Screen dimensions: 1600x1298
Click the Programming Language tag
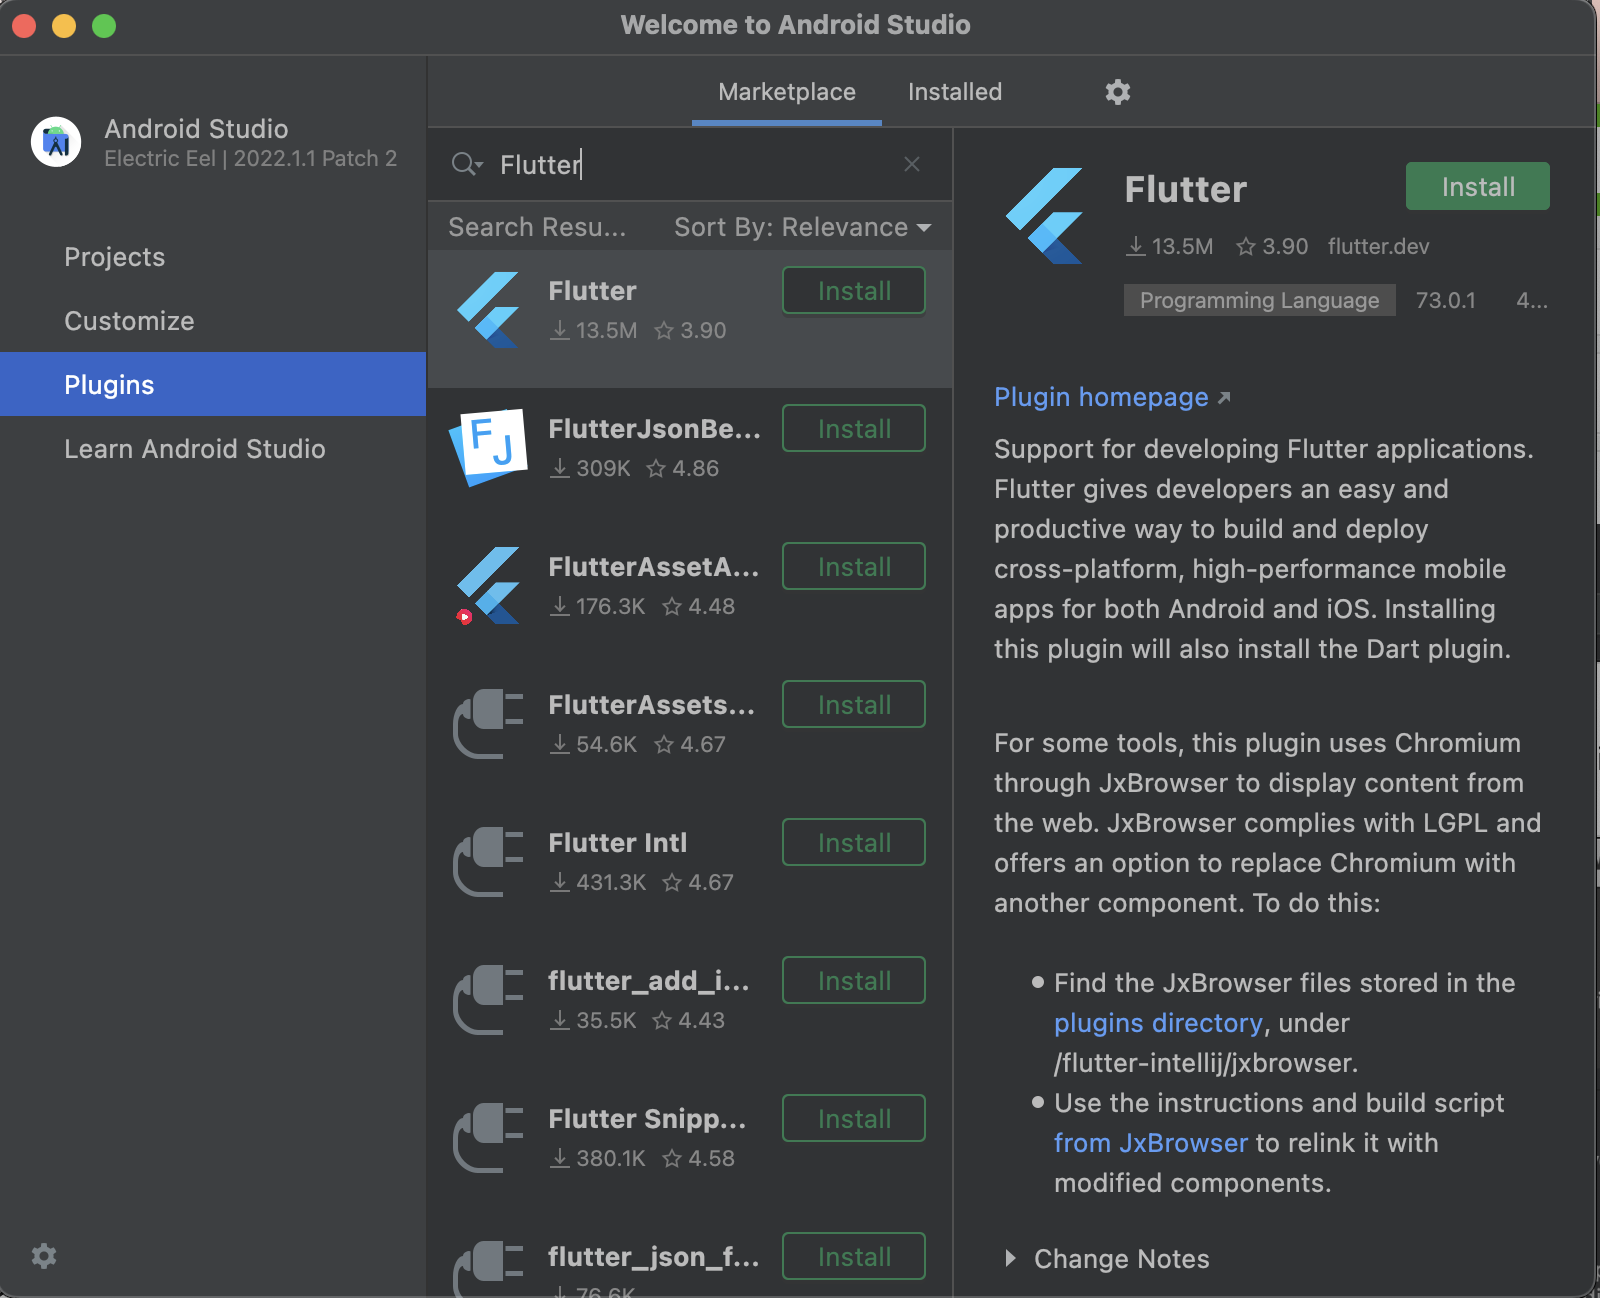tap(1259, 300)
